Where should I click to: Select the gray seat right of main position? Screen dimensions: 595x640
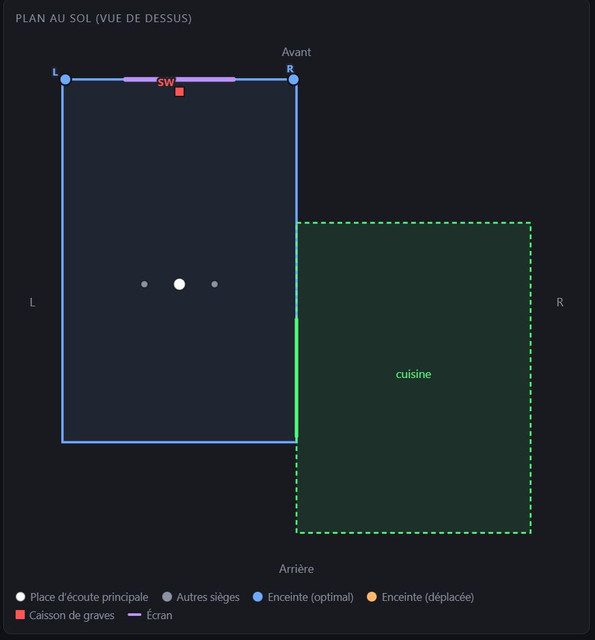[x=215, y=284]
